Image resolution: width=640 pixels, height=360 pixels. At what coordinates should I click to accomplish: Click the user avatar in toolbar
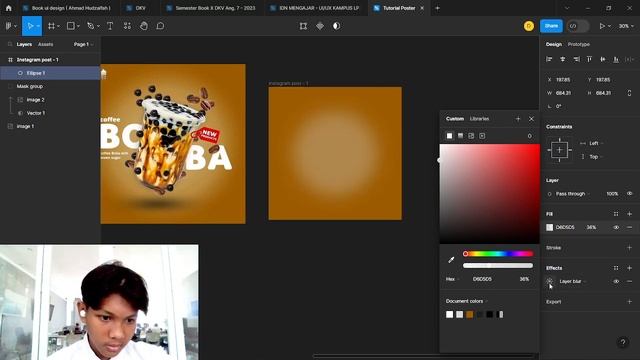(x=529, y=26)
